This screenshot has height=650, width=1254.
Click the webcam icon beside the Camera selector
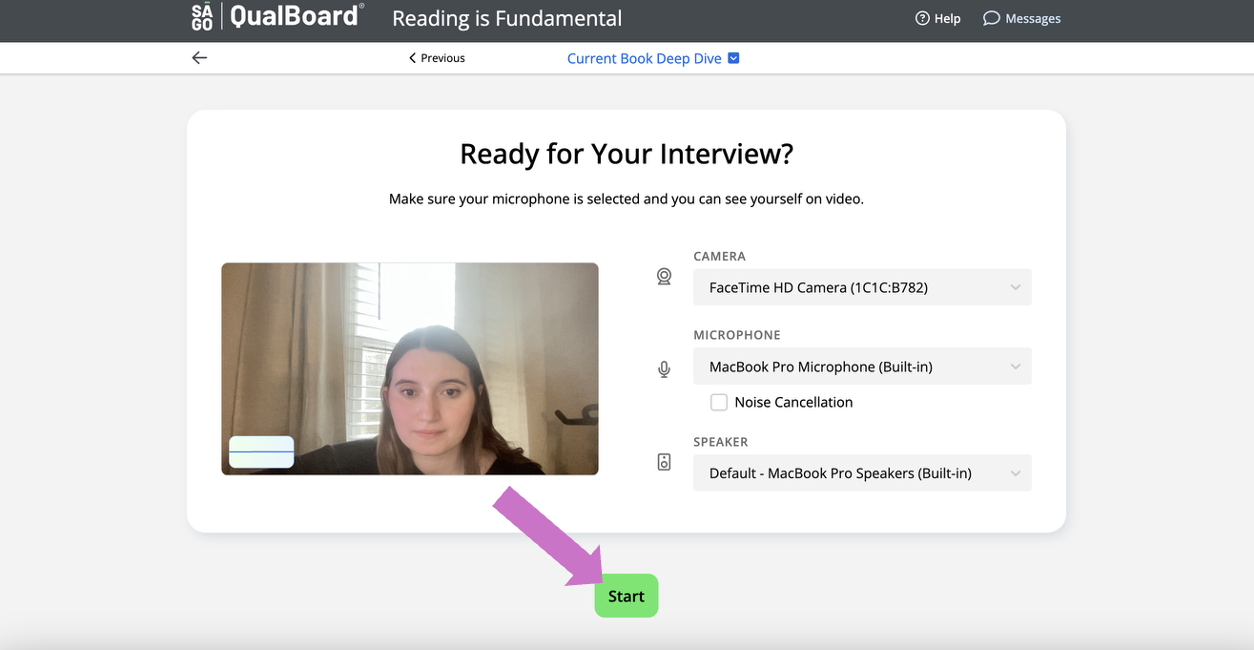click(x=663, y=276)
